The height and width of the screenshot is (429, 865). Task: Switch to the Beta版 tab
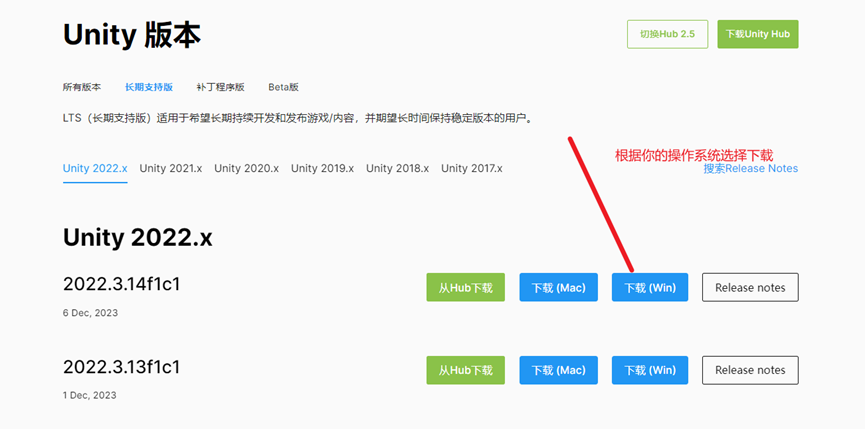[284, 87]
